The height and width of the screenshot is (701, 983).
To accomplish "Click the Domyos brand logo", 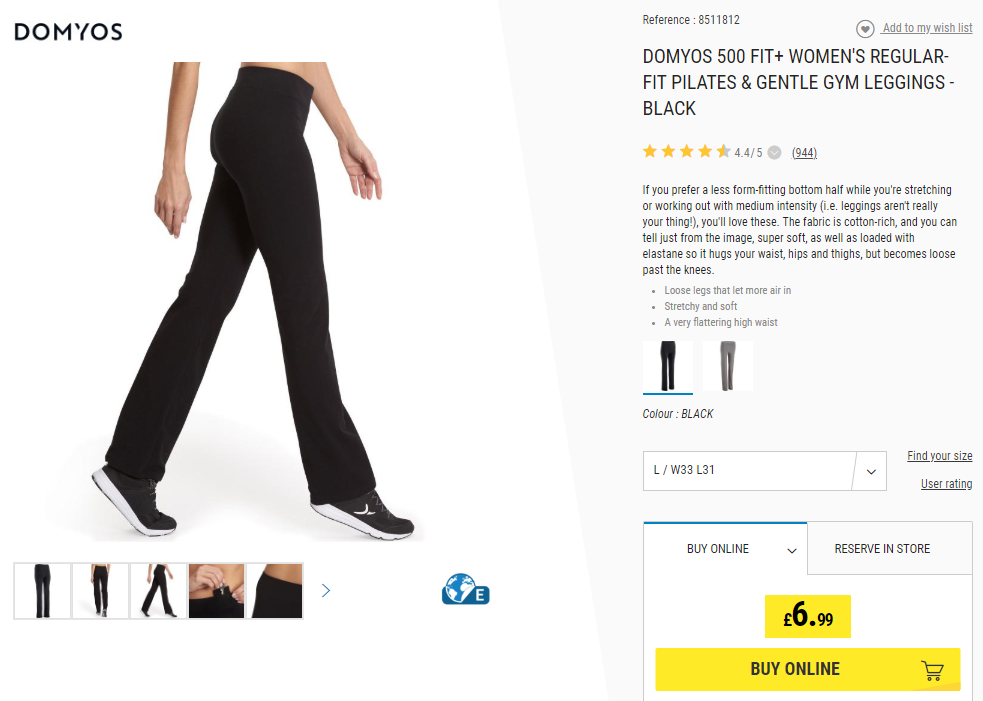I will 68,31.
